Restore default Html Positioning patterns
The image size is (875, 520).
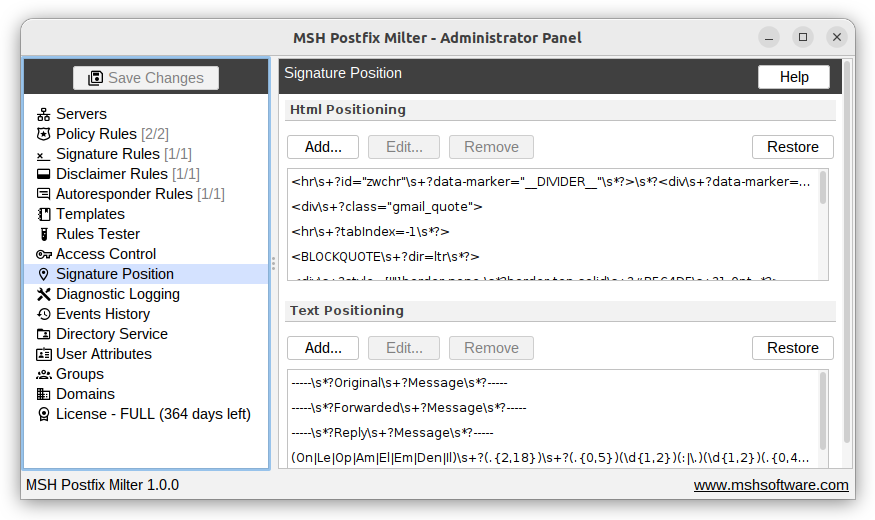(x=792, y=147)
